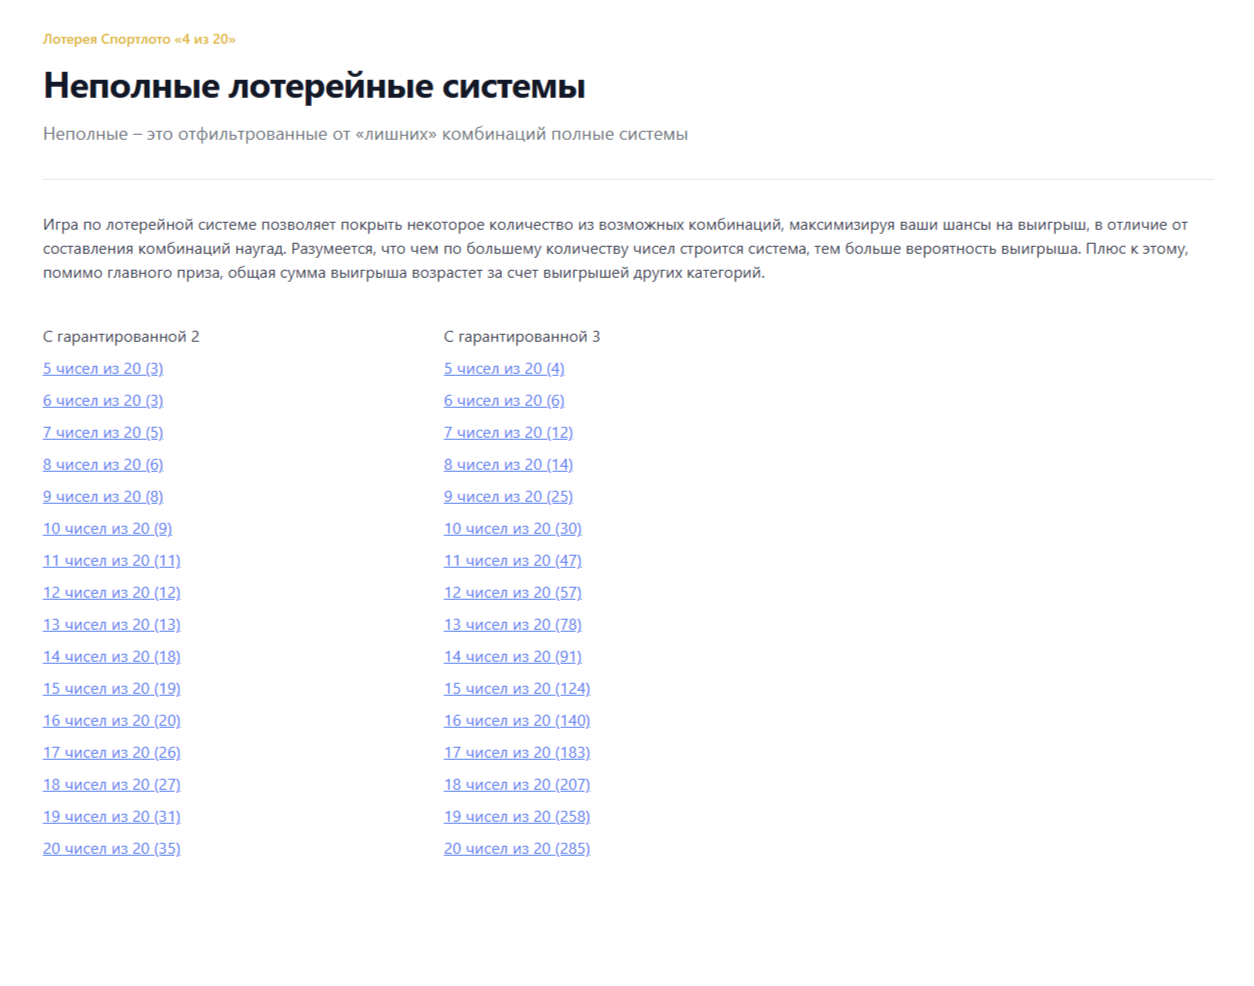Open system «6 чисел из 20 (3)» with guaranteed 2
This screenshot has height=986, width=1254.
coord(103,400)
